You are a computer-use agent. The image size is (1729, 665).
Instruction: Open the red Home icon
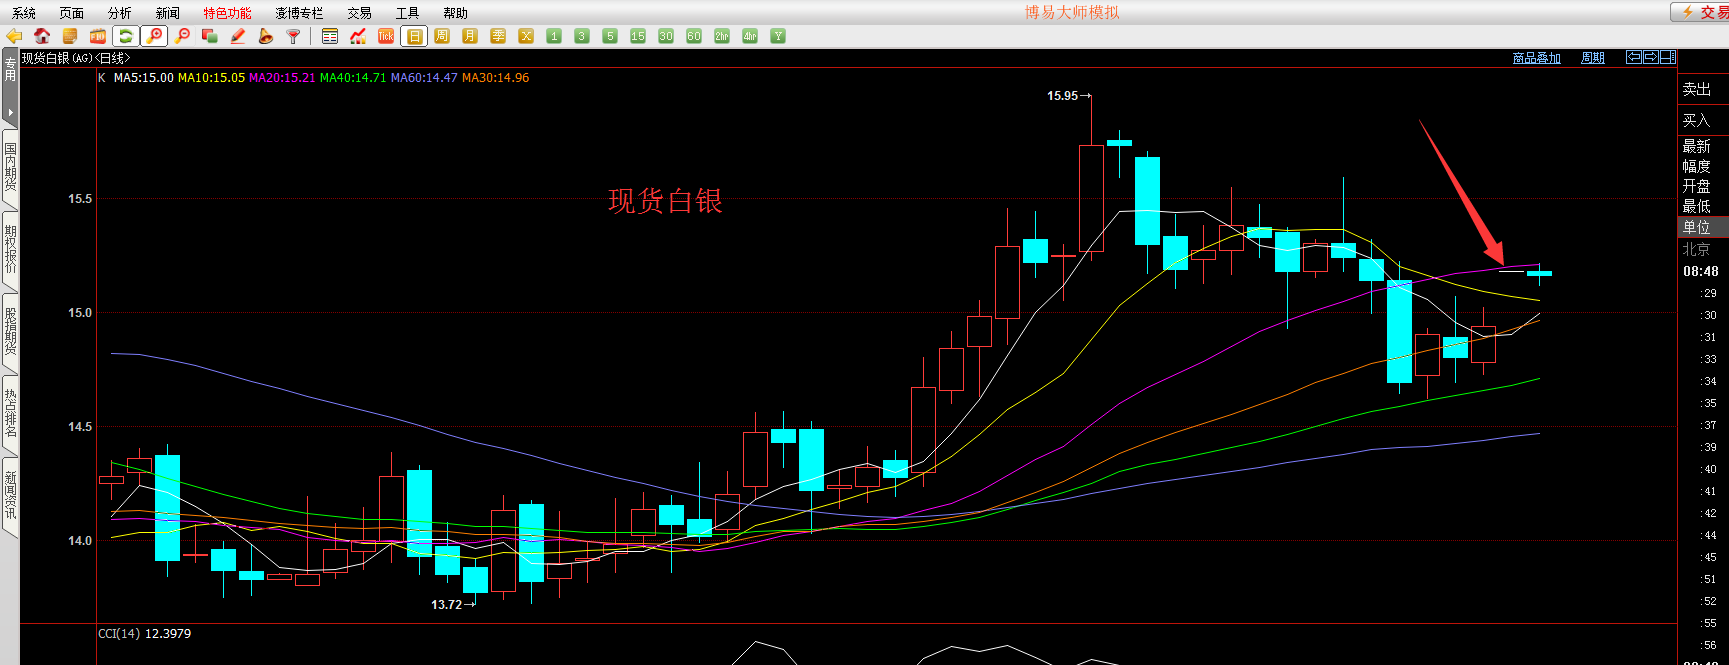(x=42, y=36)
